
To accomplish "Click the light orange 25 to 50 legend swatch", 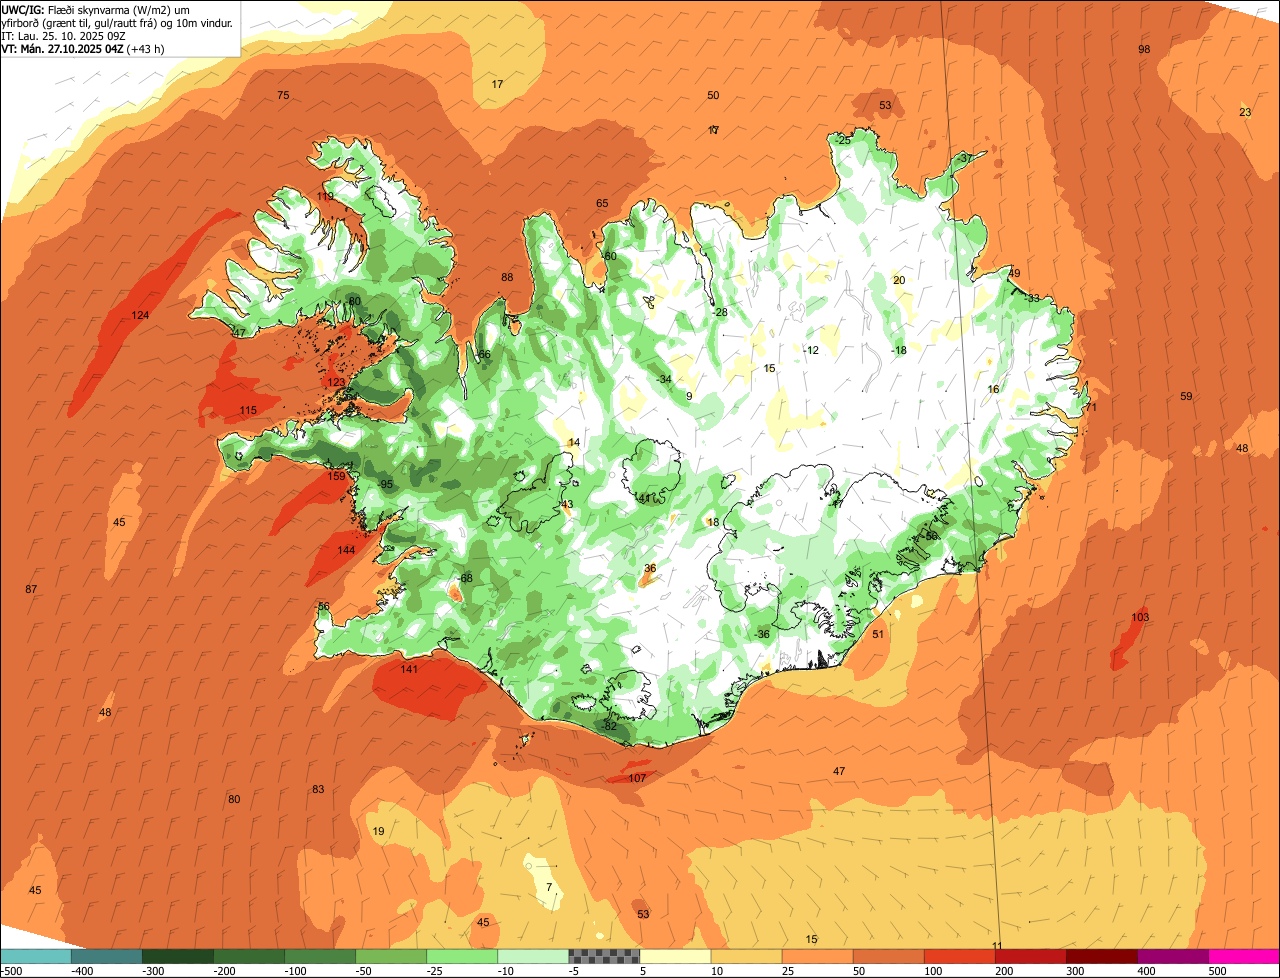I will tap(817, 956).
